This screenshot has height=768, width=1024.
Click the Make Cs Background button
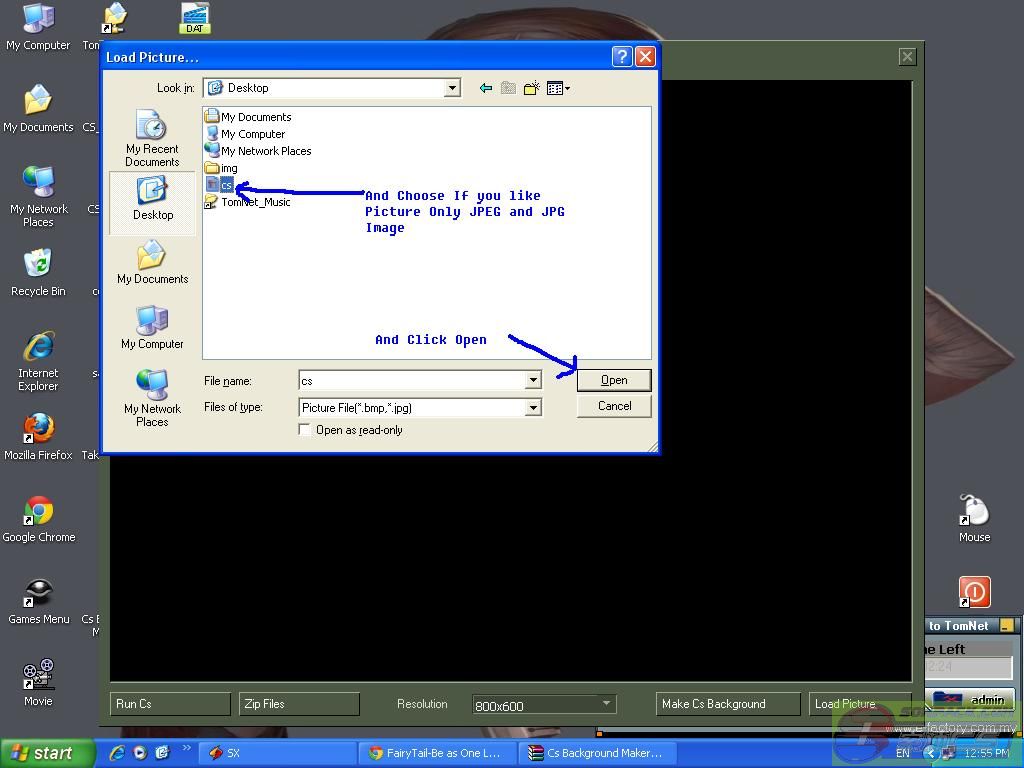tap(727, 704)
